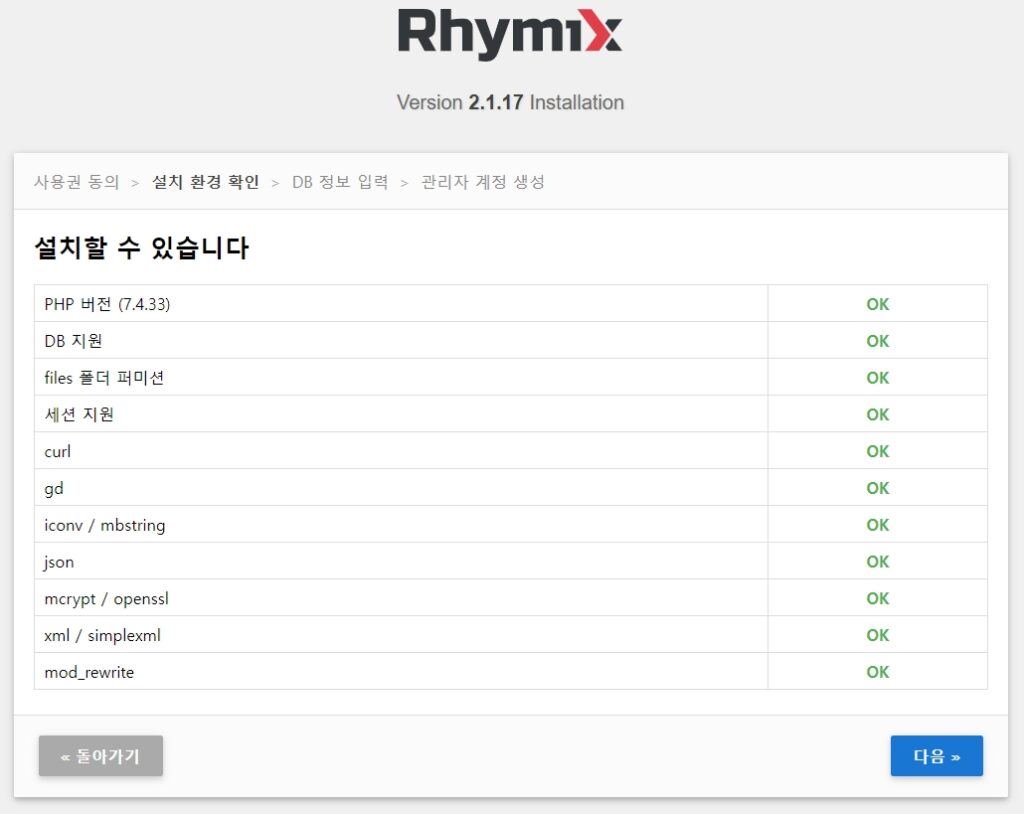Click the files 폴더 퍼미션 row label
Viewport: 1024px width, 814px height.
pyautogui.click(x=104, y=378)
